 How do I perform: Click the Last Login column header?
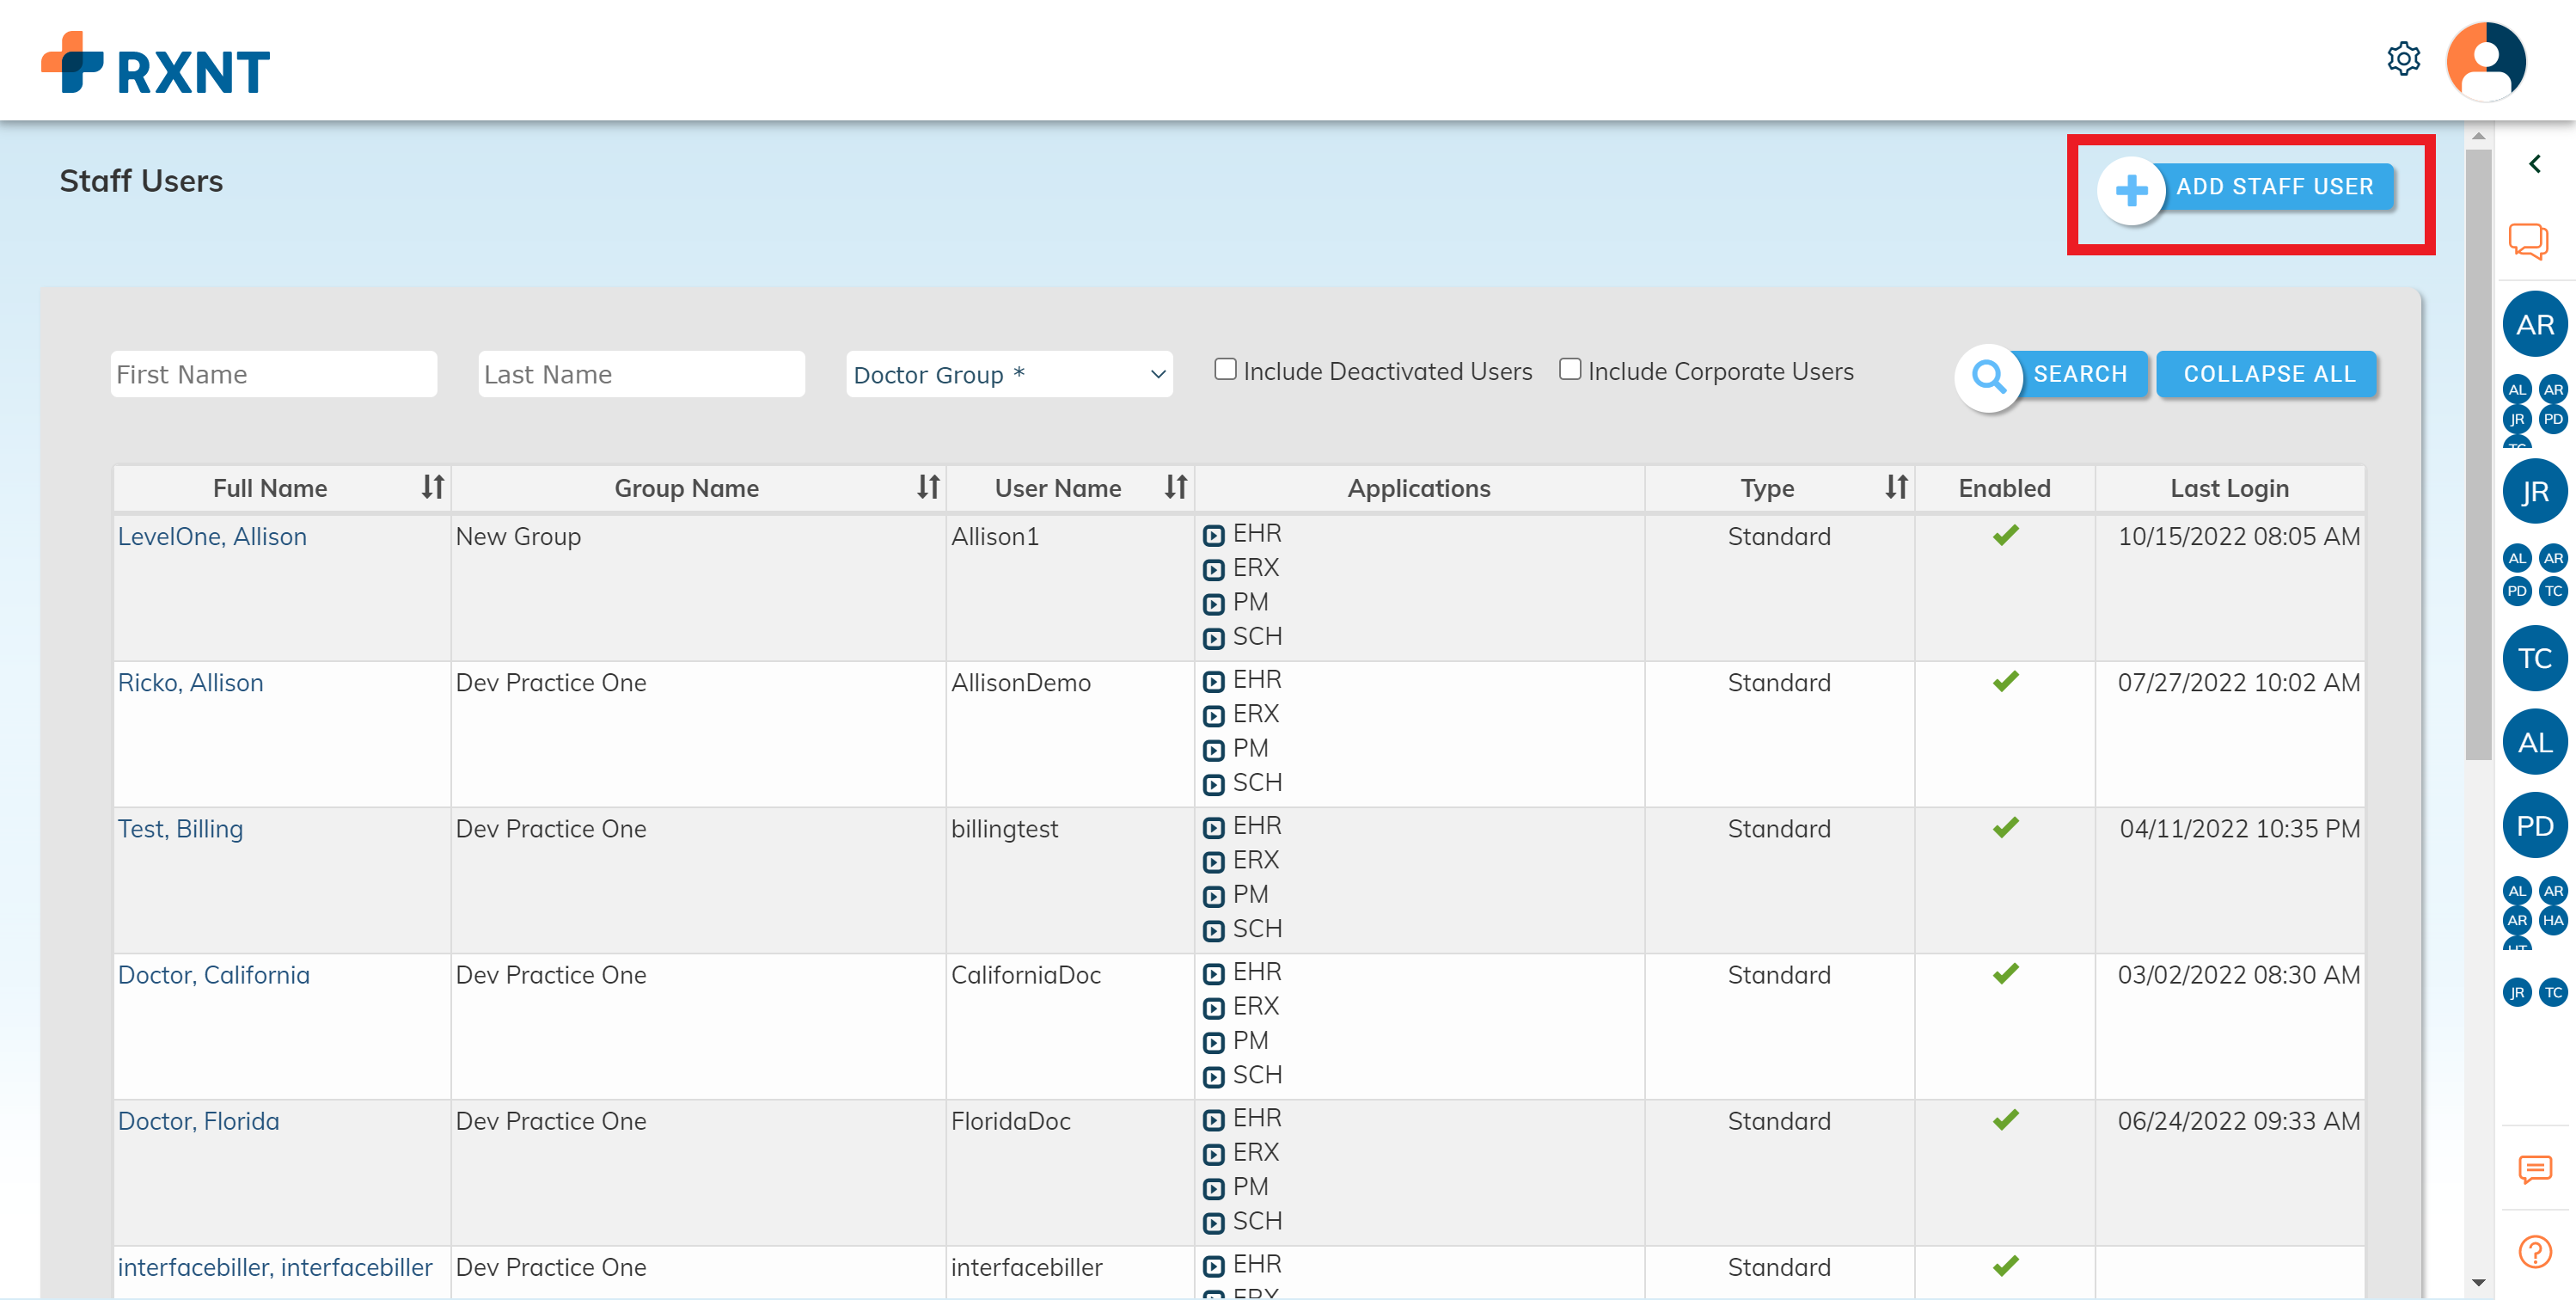tap(2230, 488)
